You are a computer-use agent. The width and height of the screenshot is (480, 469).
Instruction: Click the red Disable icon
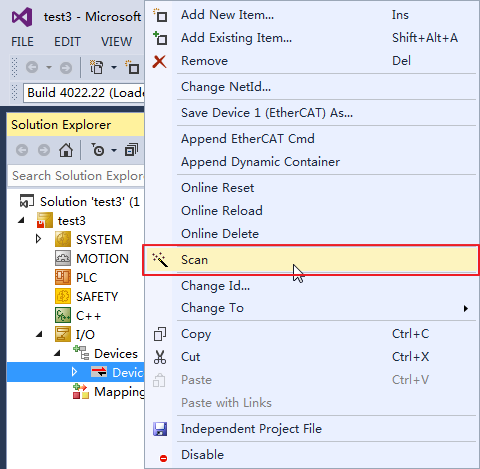pyautogui.click(x=163, y=459)
